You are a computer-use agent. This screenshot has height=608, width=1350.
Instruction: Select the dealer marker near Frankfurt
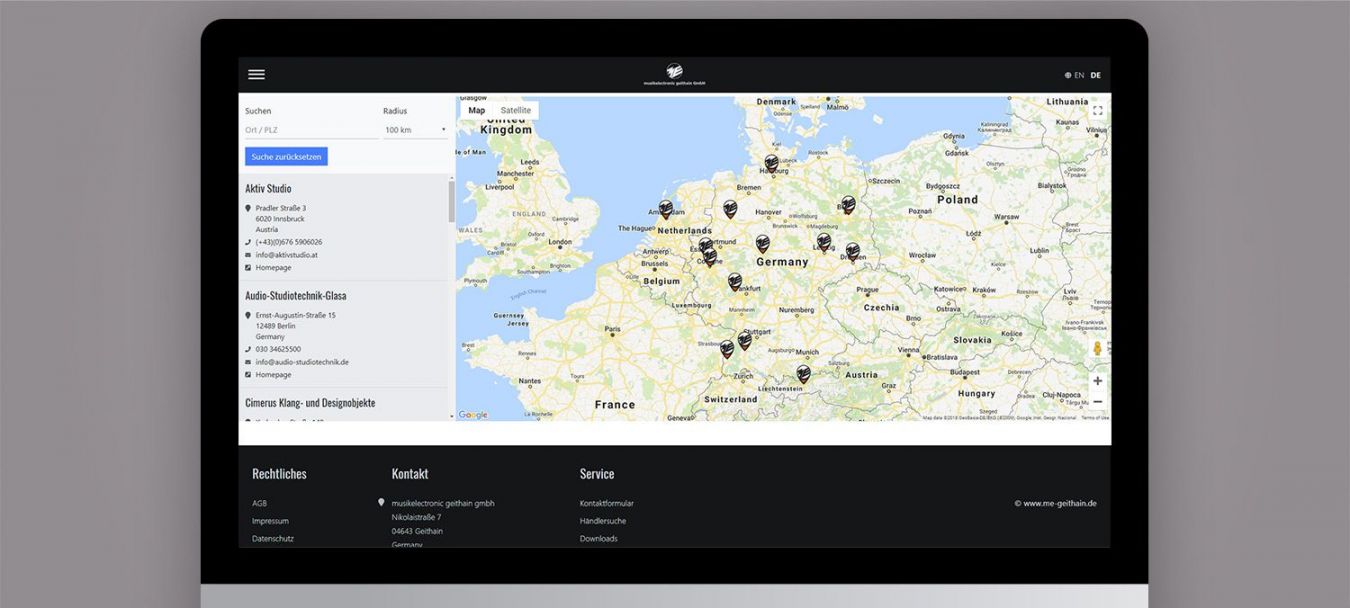735,282
